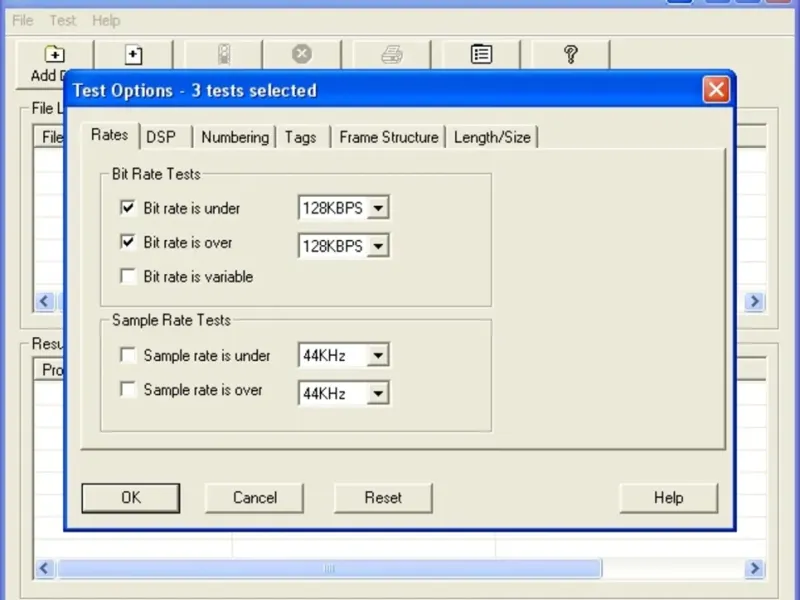Confirm with the OK button
This screenshot has height=600, width=800.
click(x=131, y=498)
